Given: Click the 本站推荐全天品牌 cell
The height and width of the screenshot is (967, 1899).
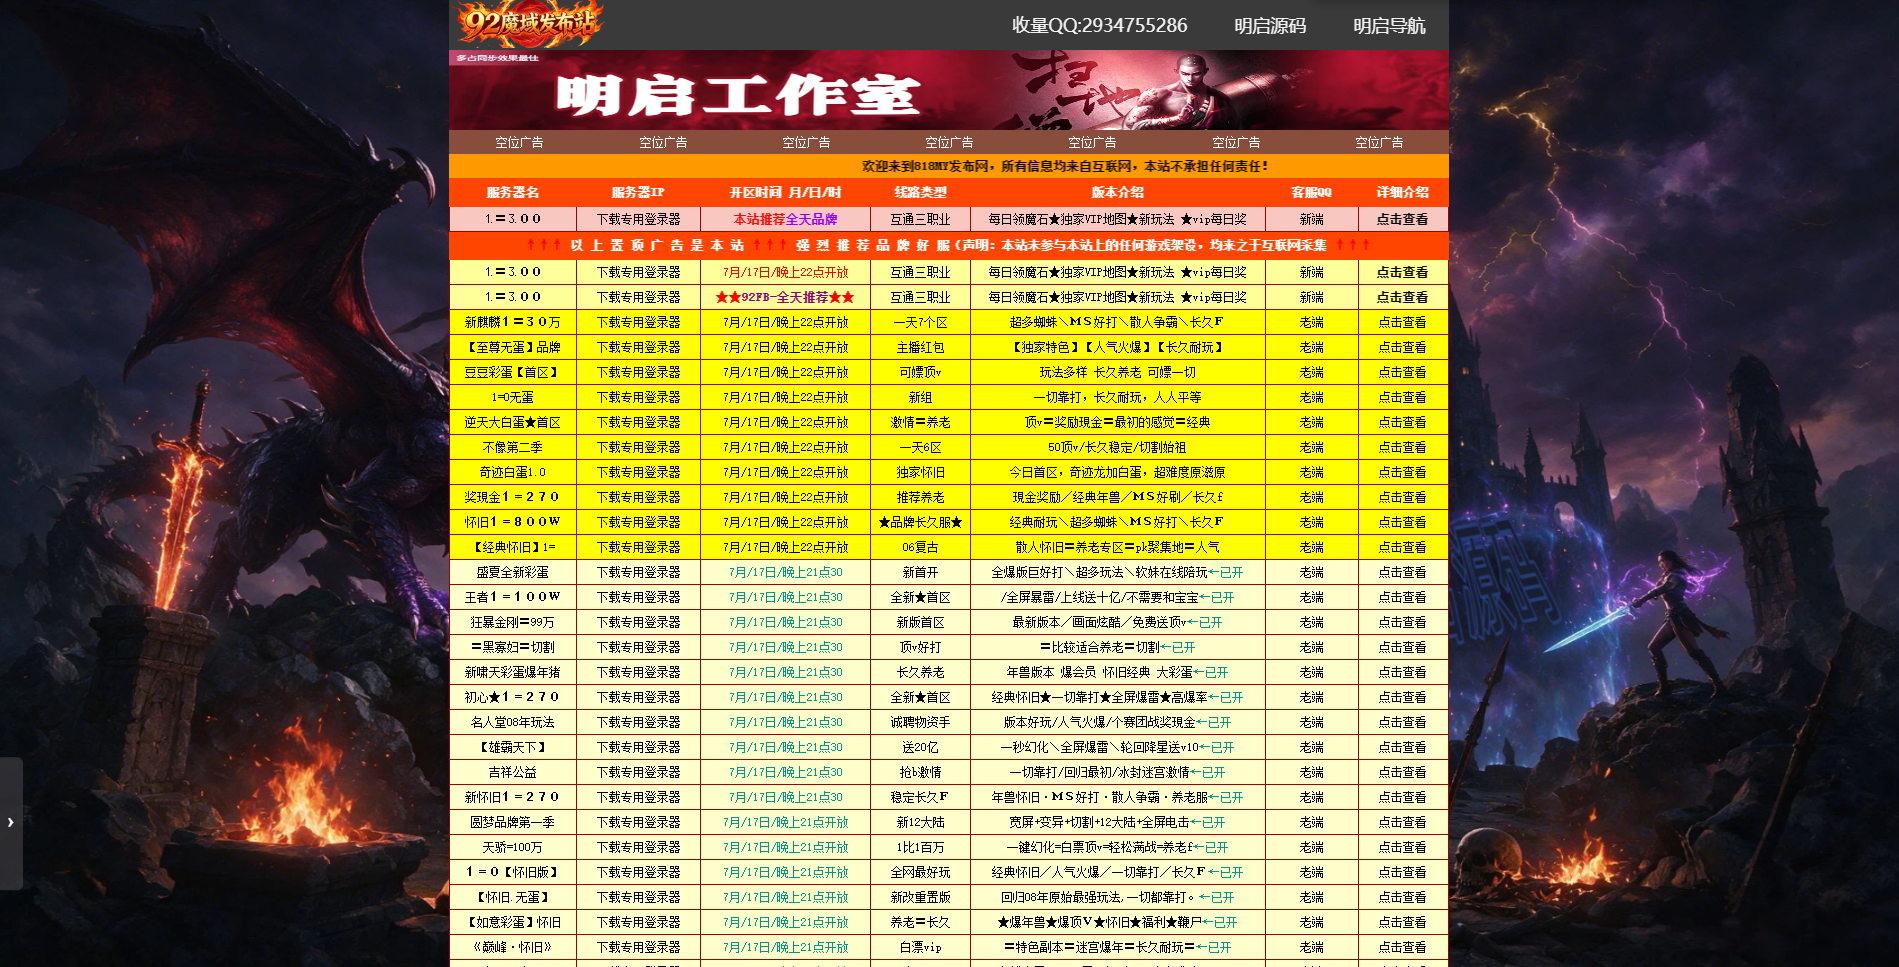Looking at the screenshot, I should [x=785, y=219].
